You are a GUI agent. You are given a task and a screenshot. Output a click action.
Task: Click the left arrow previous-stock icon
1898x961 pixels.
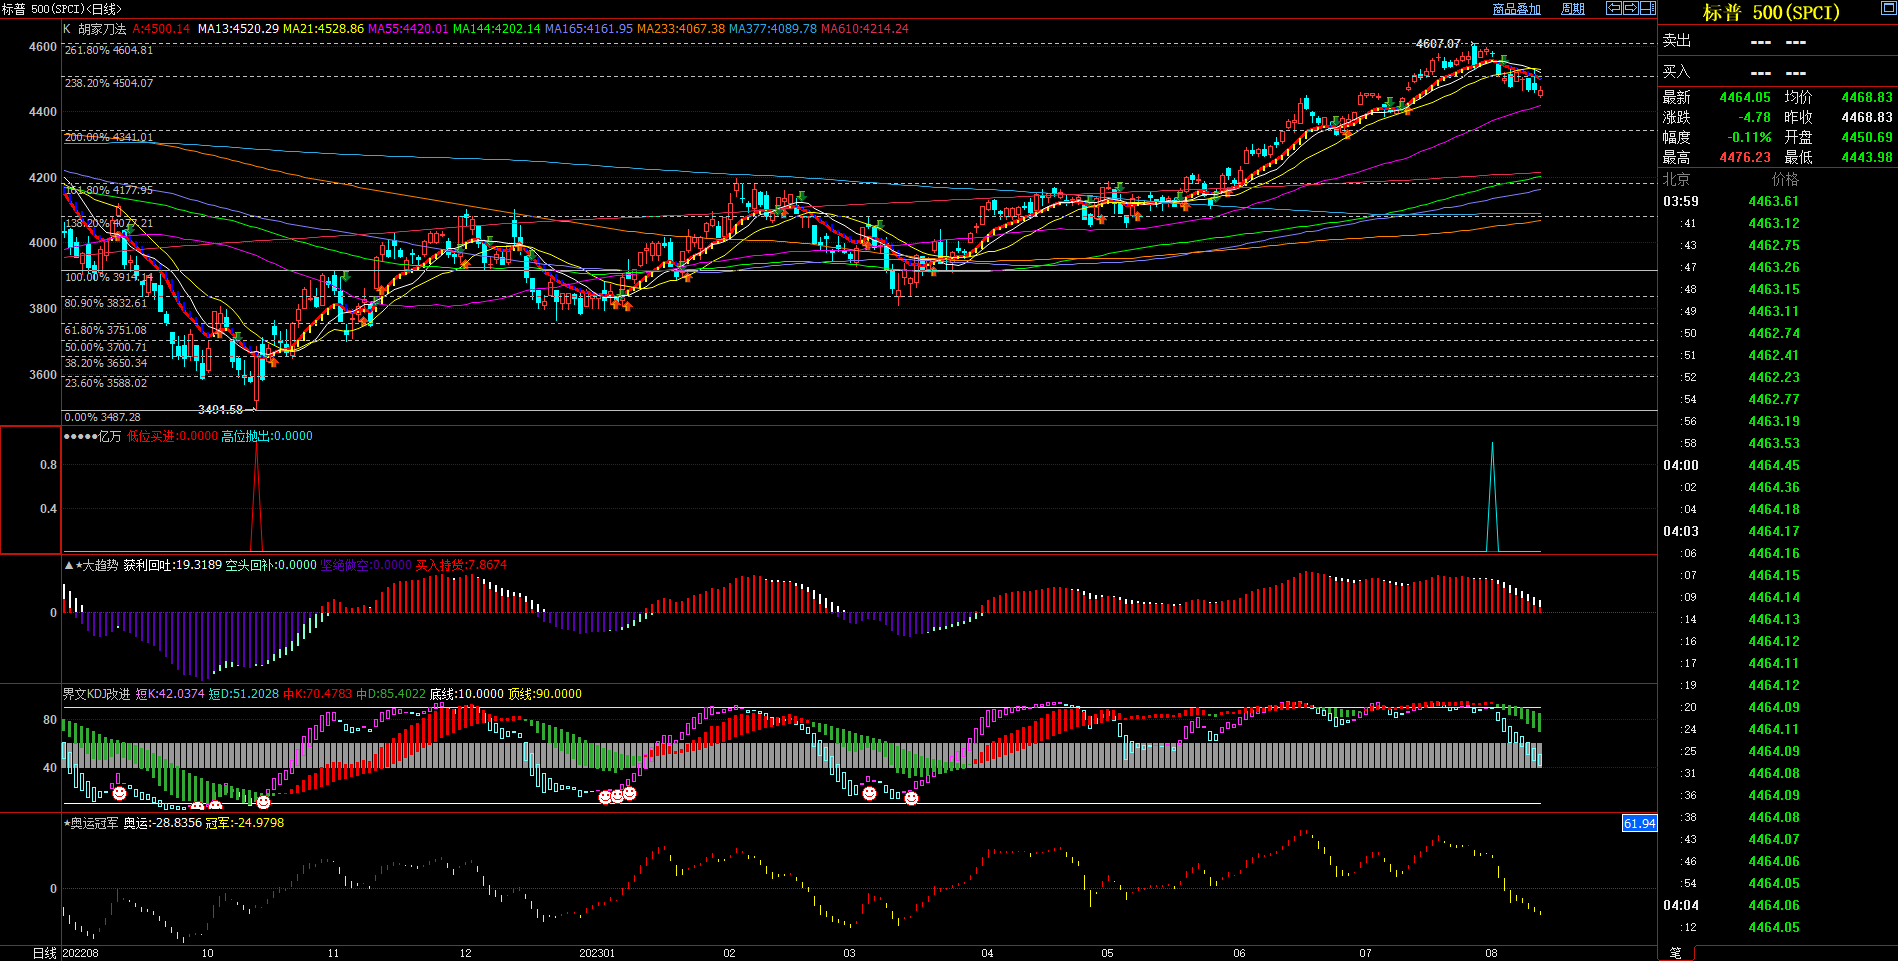click(x=1614, y=8)
